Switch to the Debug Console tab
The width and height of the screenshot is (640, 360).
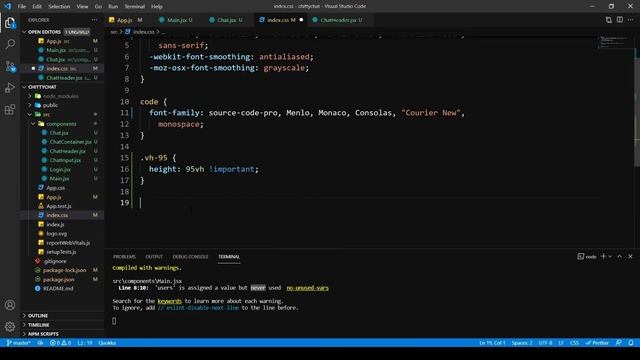pyautogui.click(x=190, y=257)
